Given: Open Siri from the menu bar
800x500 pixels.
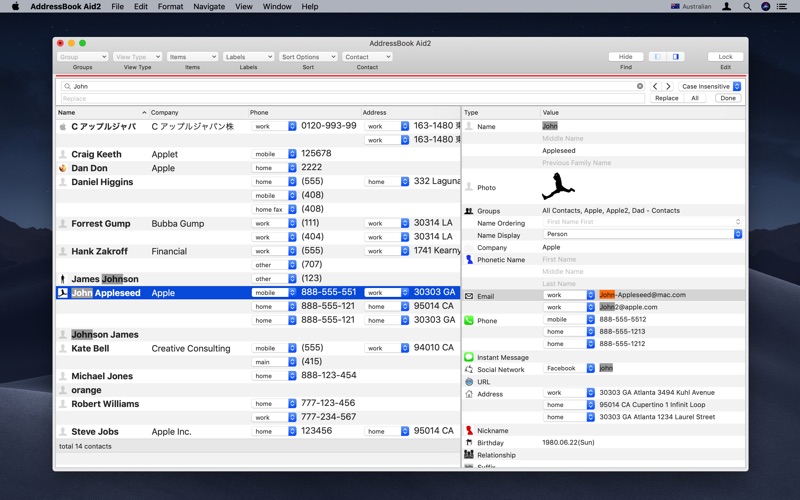Looking at the screenshot, I should point(765,7).
